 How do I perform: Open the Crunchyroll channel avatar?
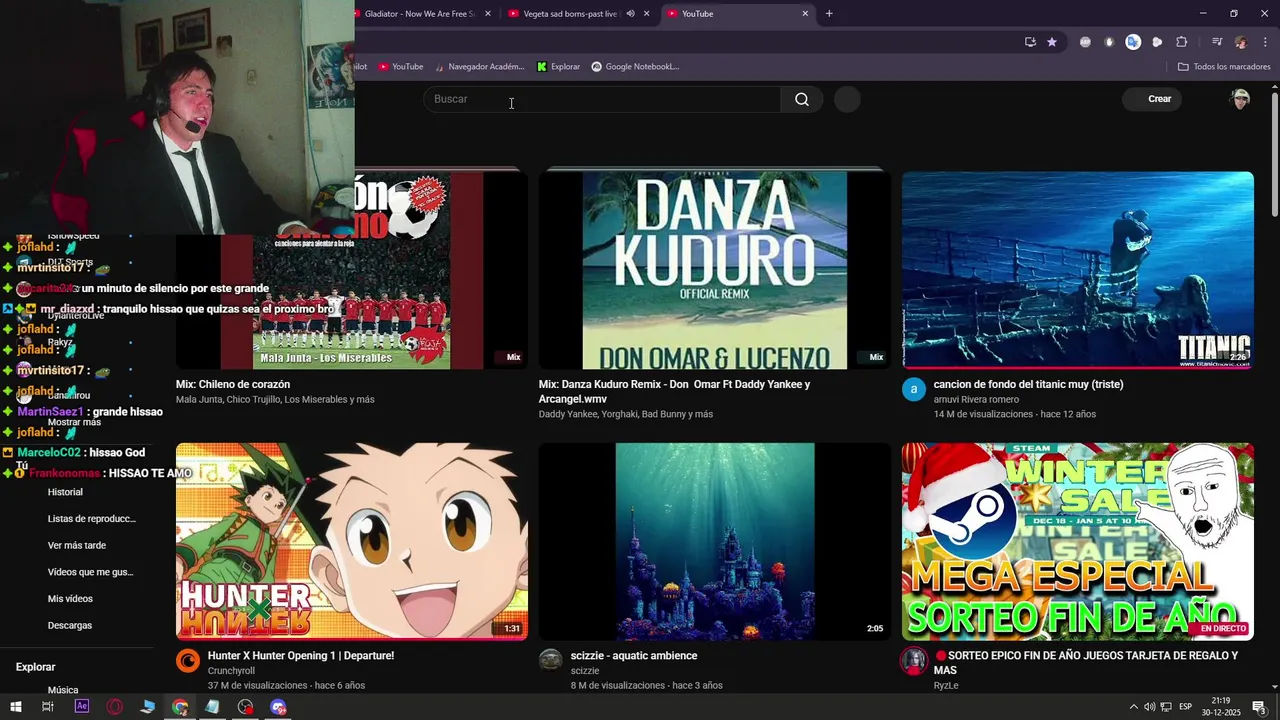click(188, 660)
